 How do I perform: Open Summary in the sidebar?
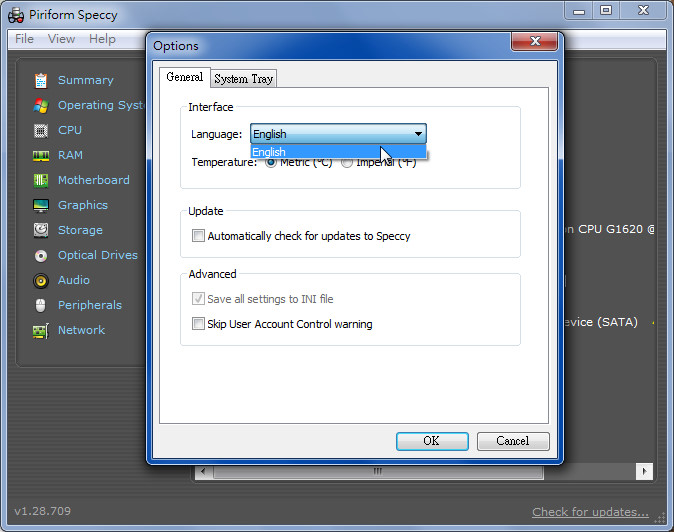point(86,80)
